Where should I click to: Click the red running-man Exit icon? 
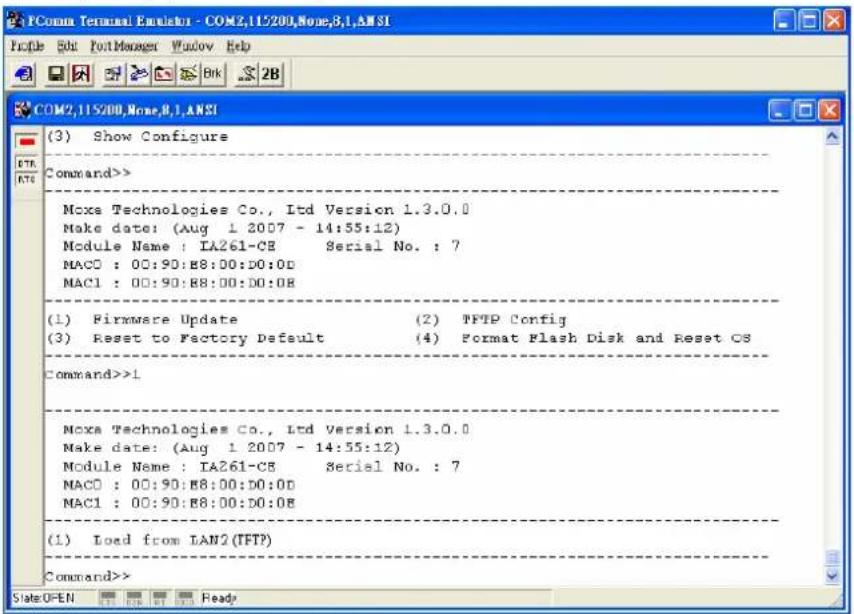tap(81, 74)
